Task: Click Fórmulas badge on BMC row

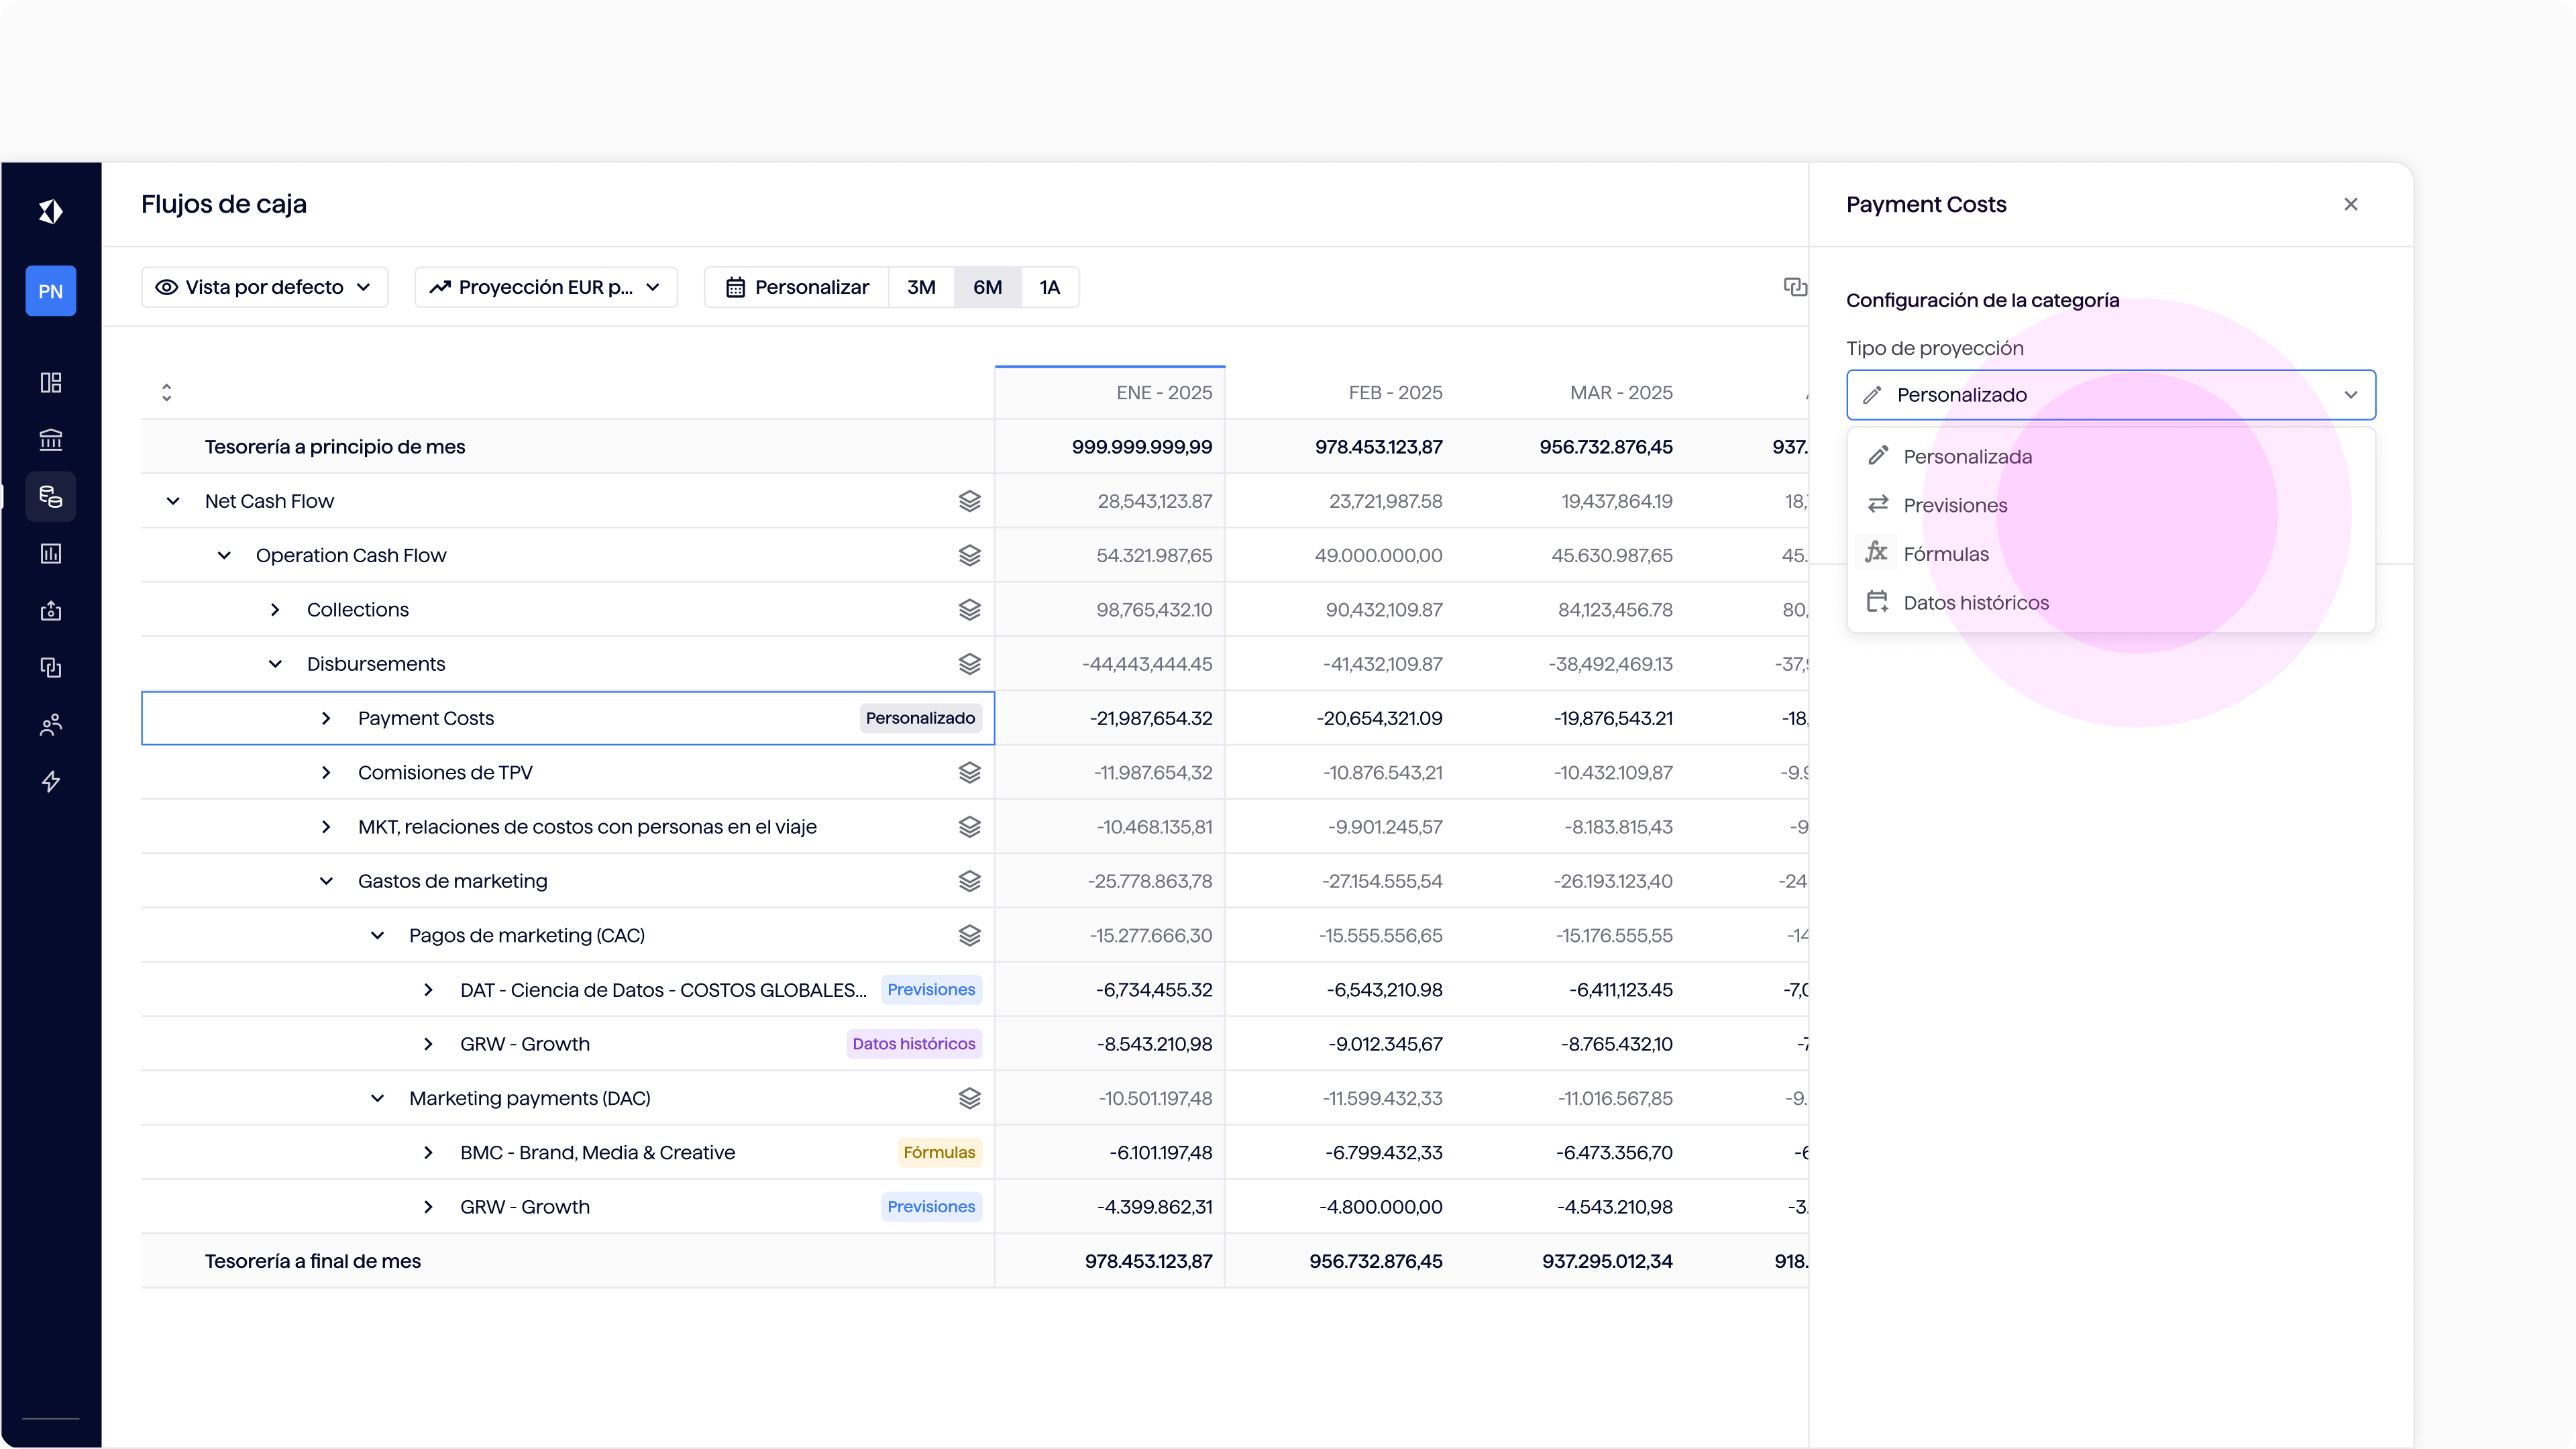Action: (x=939, y=1153)
